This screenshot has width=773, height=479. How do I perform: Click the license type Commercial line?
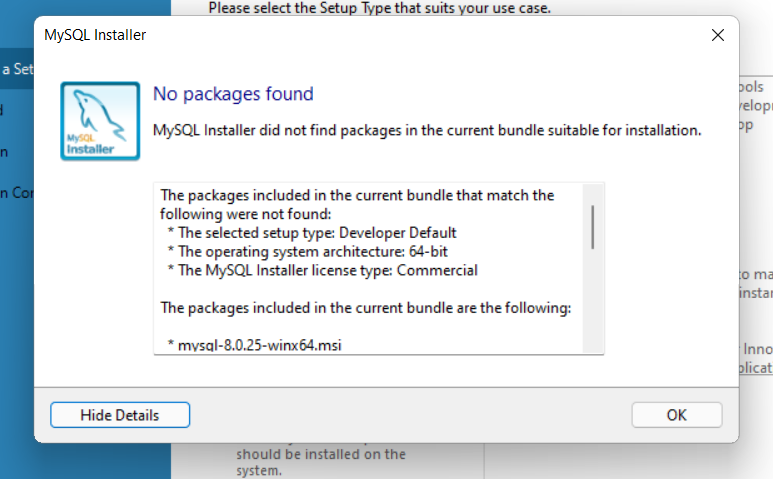[322, 270]
